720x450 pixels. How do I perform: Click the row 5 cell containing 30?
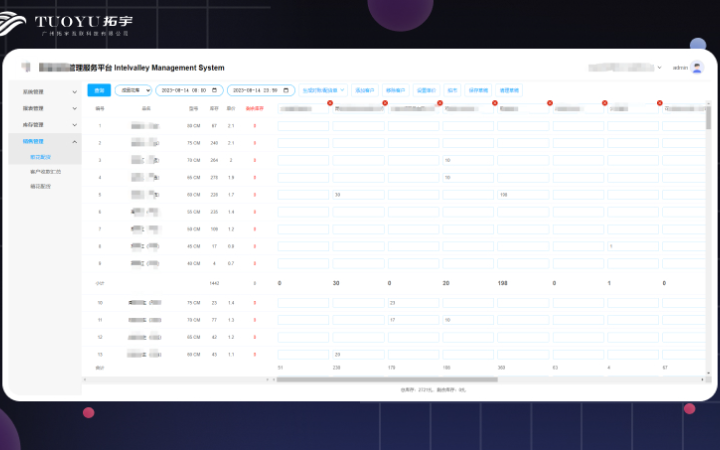tap(359, 195)
